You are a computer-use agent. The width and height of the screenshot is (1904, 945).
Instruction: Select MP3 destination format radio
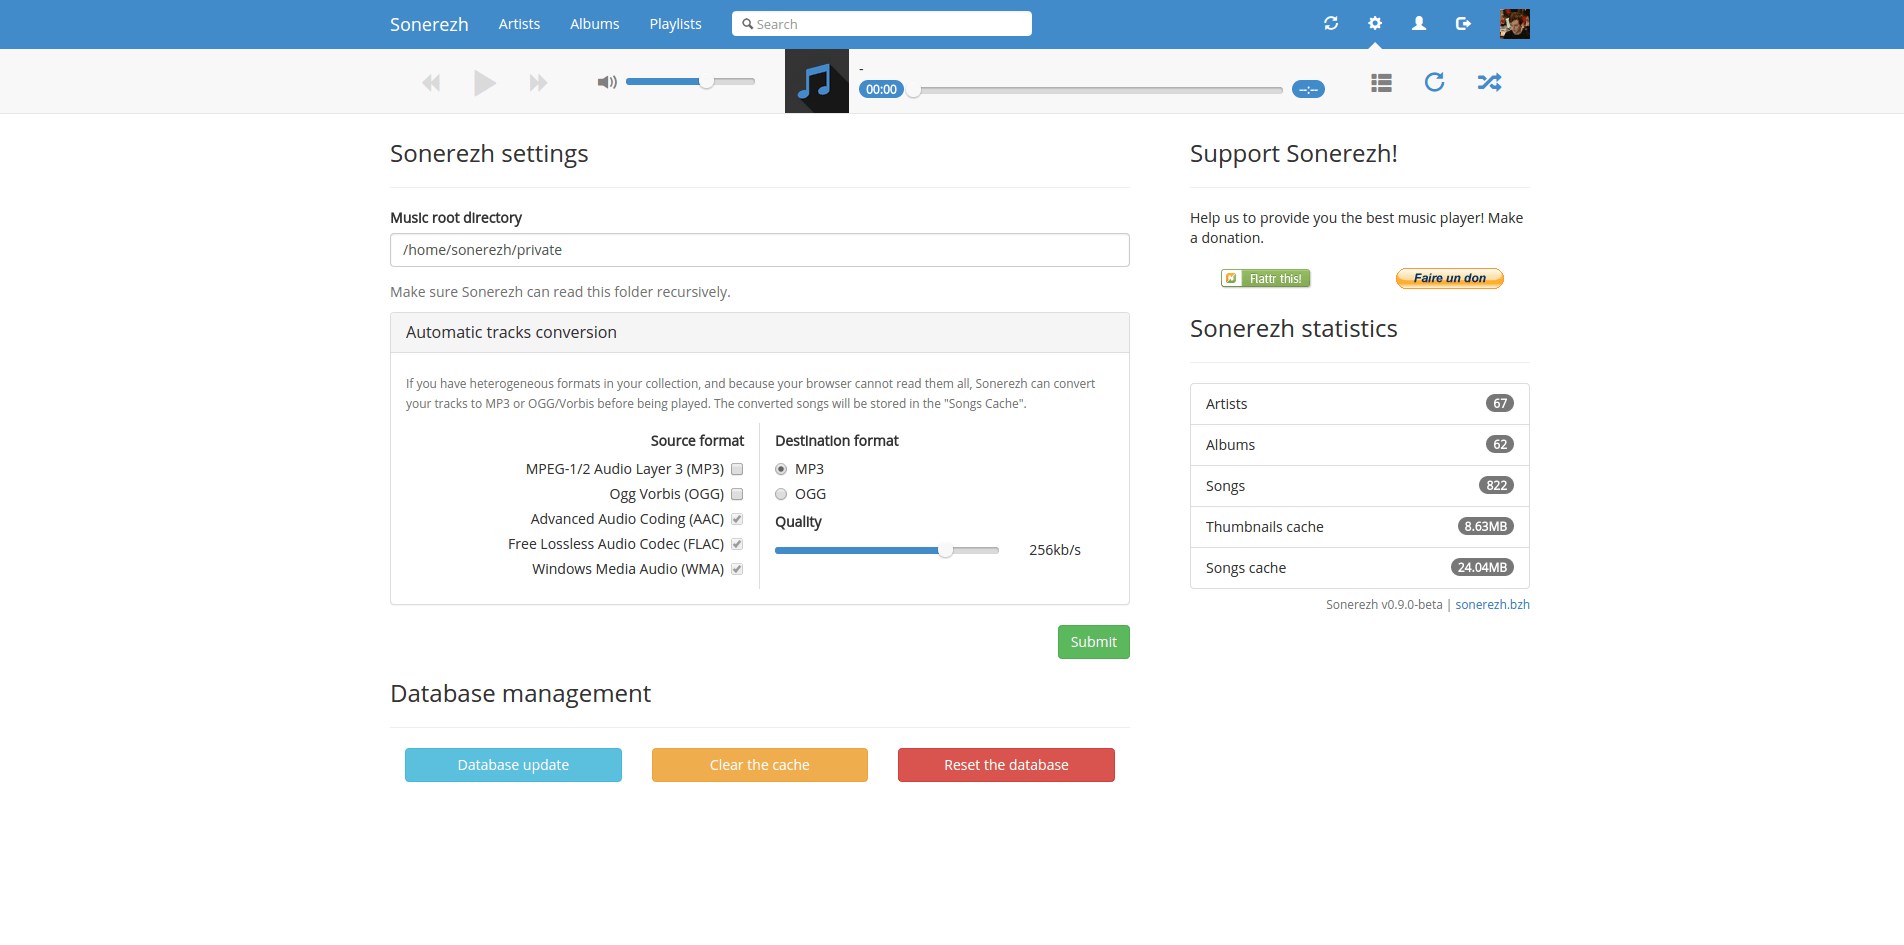pyautogui.click(x=781, y=469)
